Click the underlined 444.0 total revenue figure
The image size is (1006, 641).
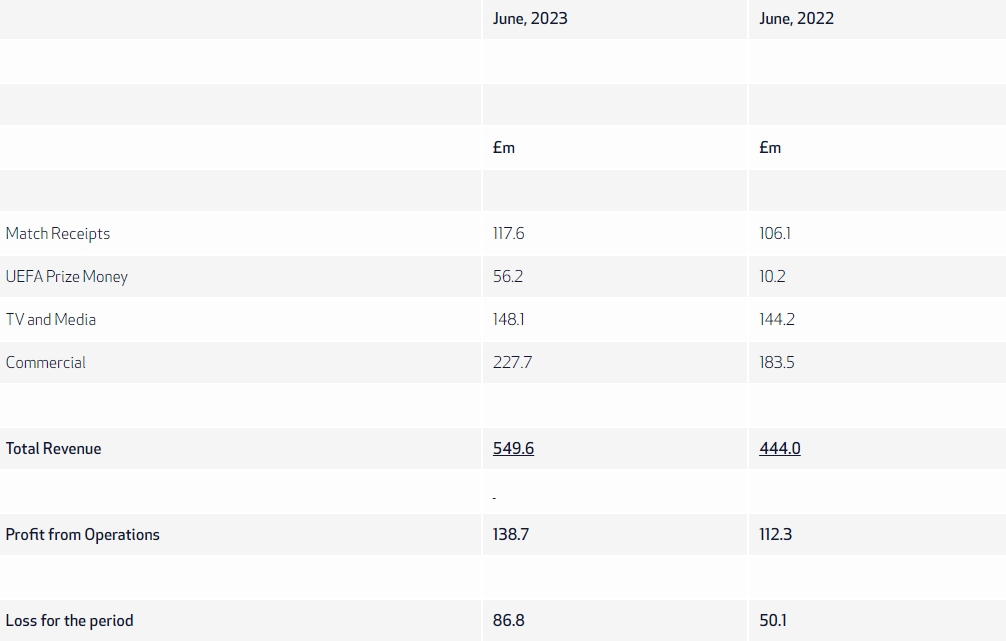pos(780,448)
